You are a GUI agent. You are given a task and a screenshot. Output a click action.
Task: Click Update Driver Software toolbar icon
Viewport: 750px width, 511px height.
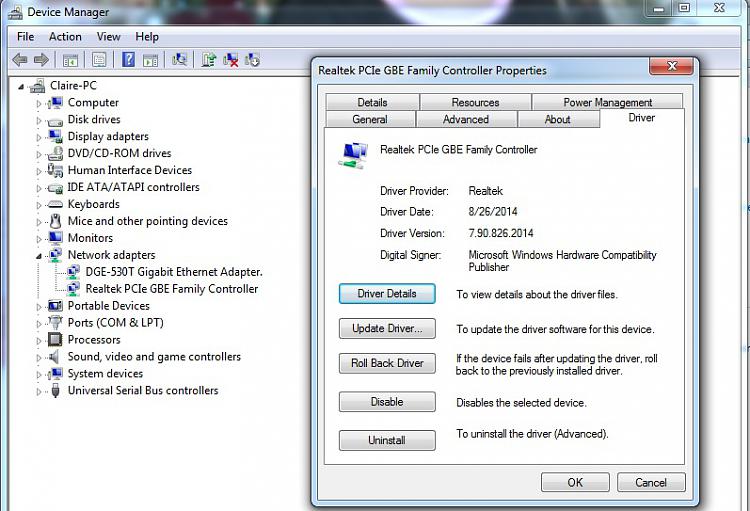click(x=209, y=60)
